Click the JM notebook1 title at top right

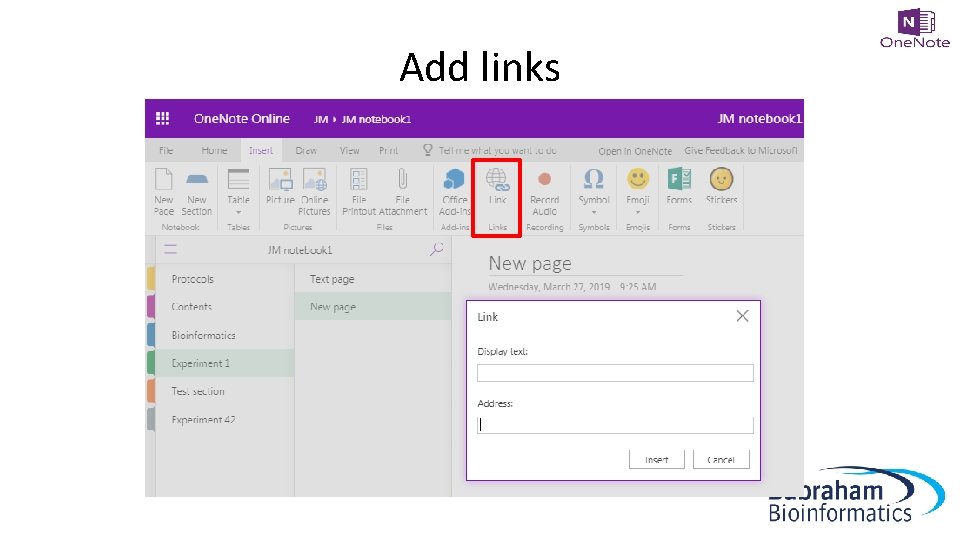pyautogui.click(x=759, y=119)
